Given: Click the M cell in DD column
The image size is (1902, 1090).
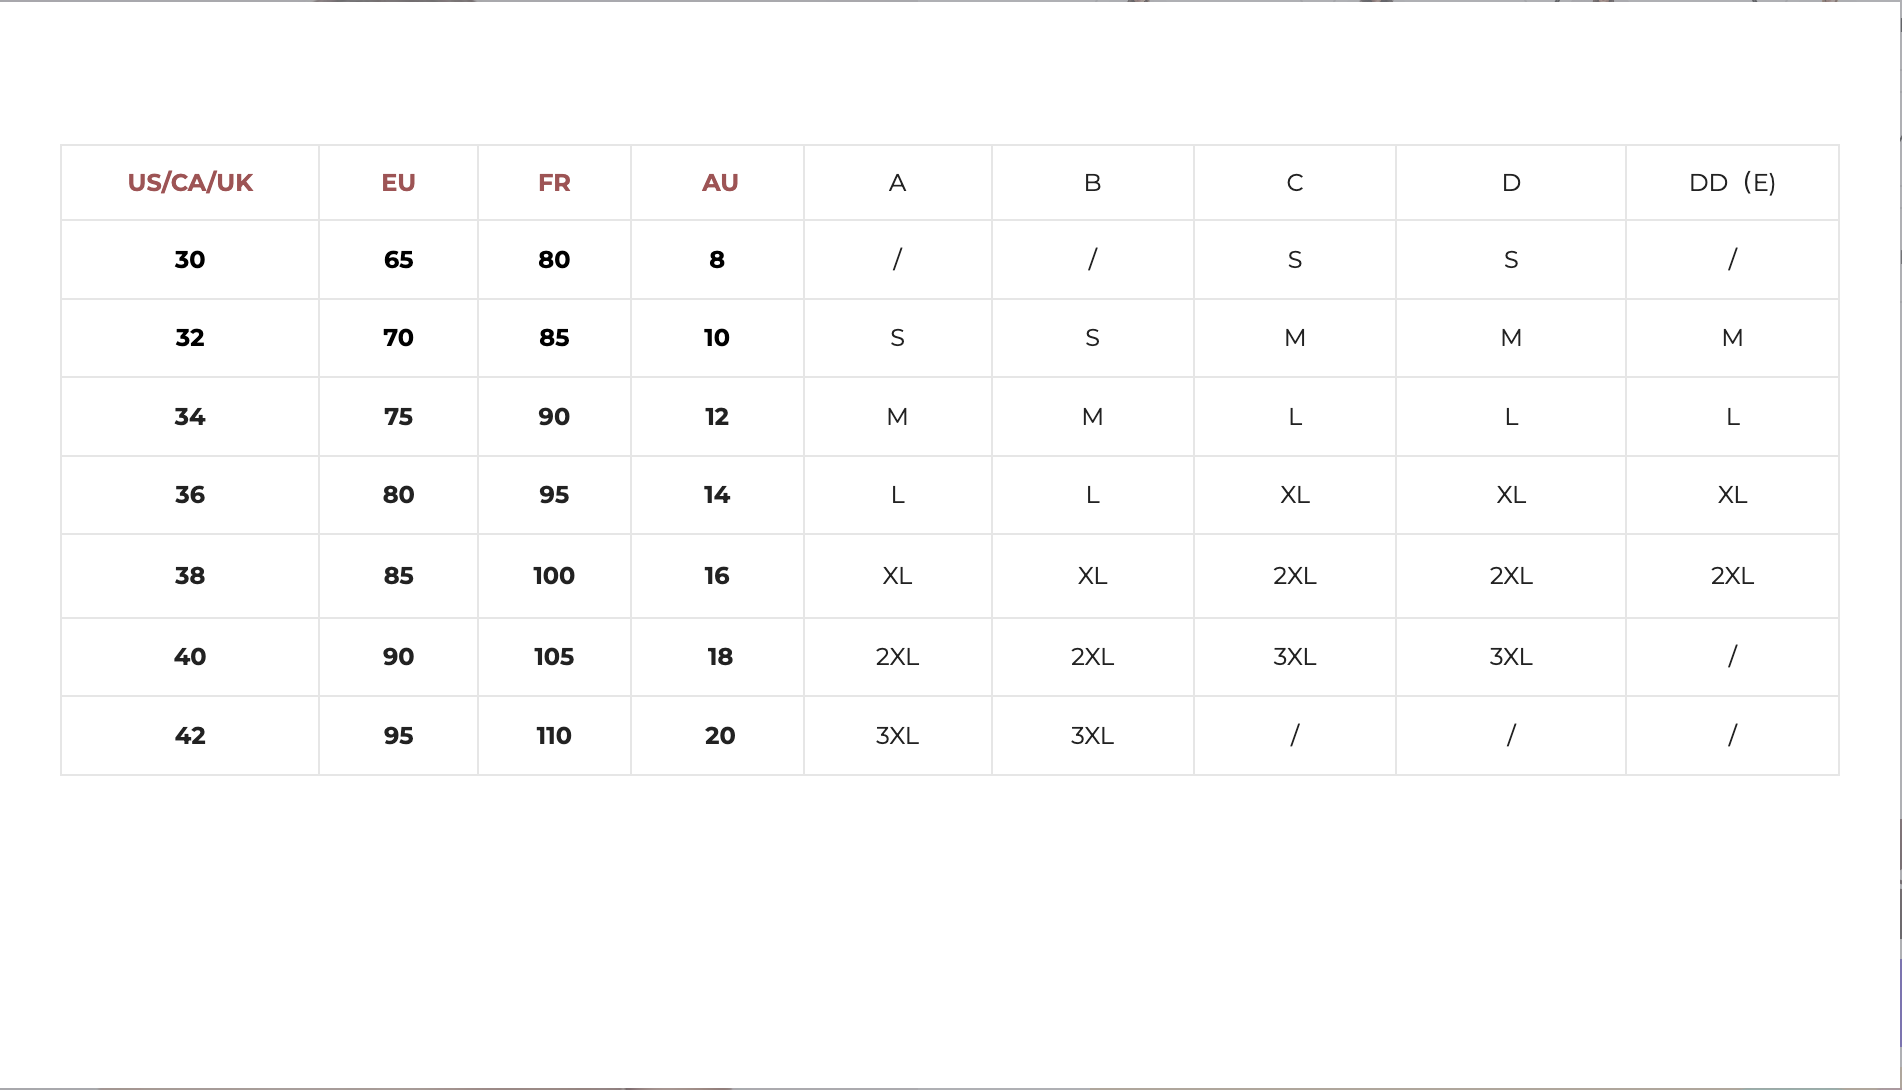Looking at the screenshot, I should (x=1732, y=338).
